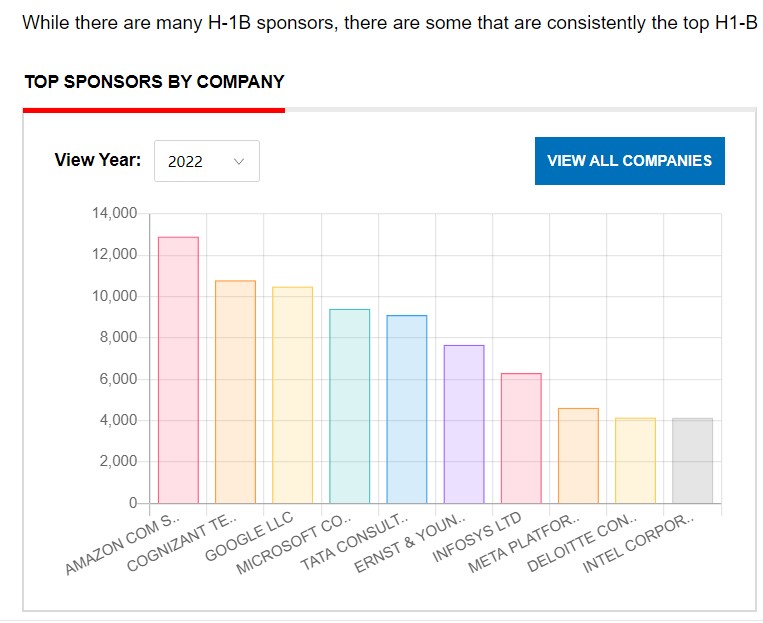
Task: Click the 6,000 y-axis value
Action: [118, 379]
